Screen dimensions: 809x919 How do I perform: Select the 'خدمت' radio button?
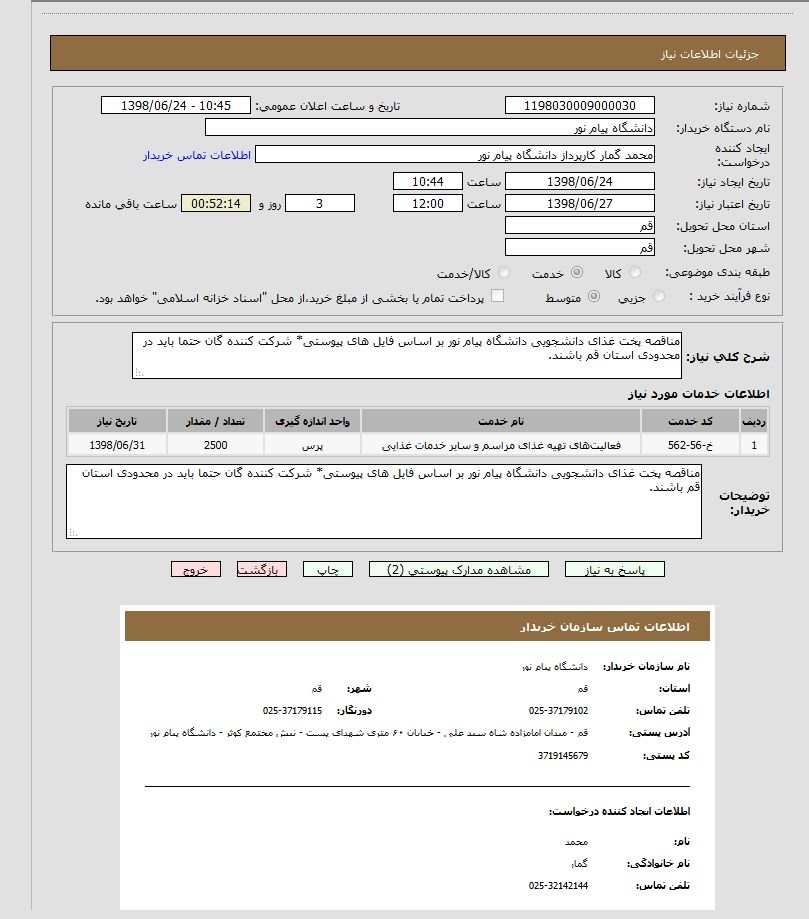[576, 273]
